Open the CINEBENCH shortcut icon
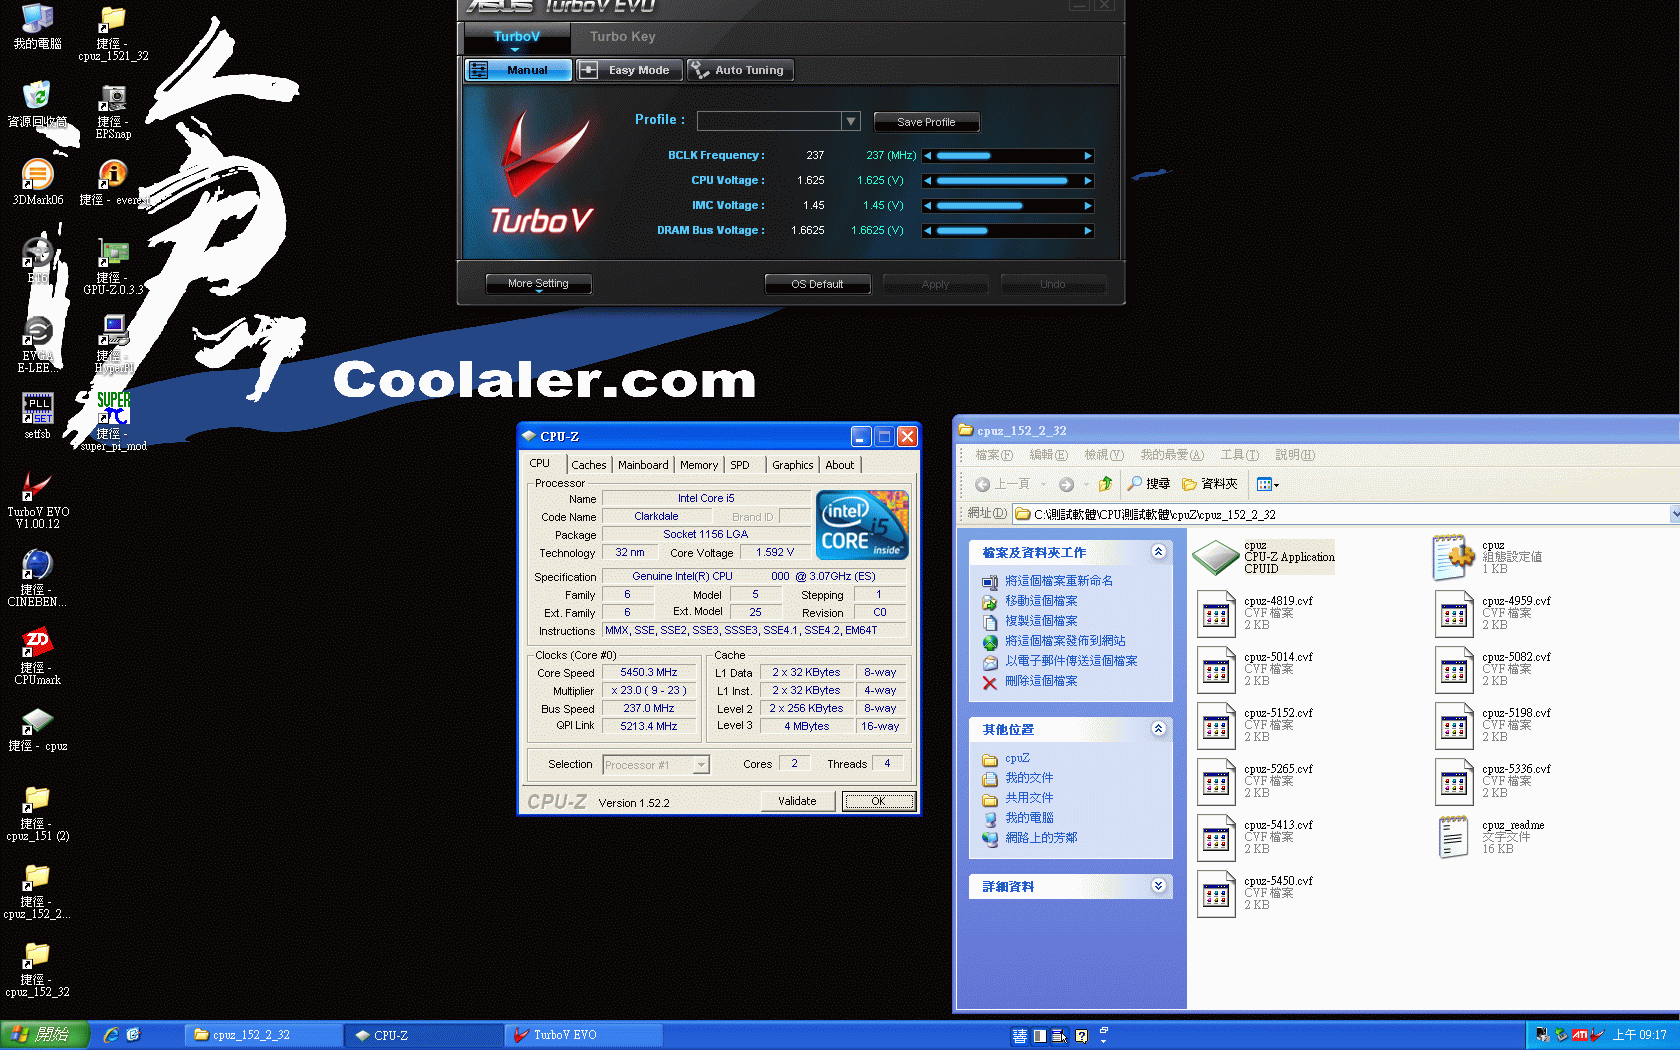 (38, 578)
